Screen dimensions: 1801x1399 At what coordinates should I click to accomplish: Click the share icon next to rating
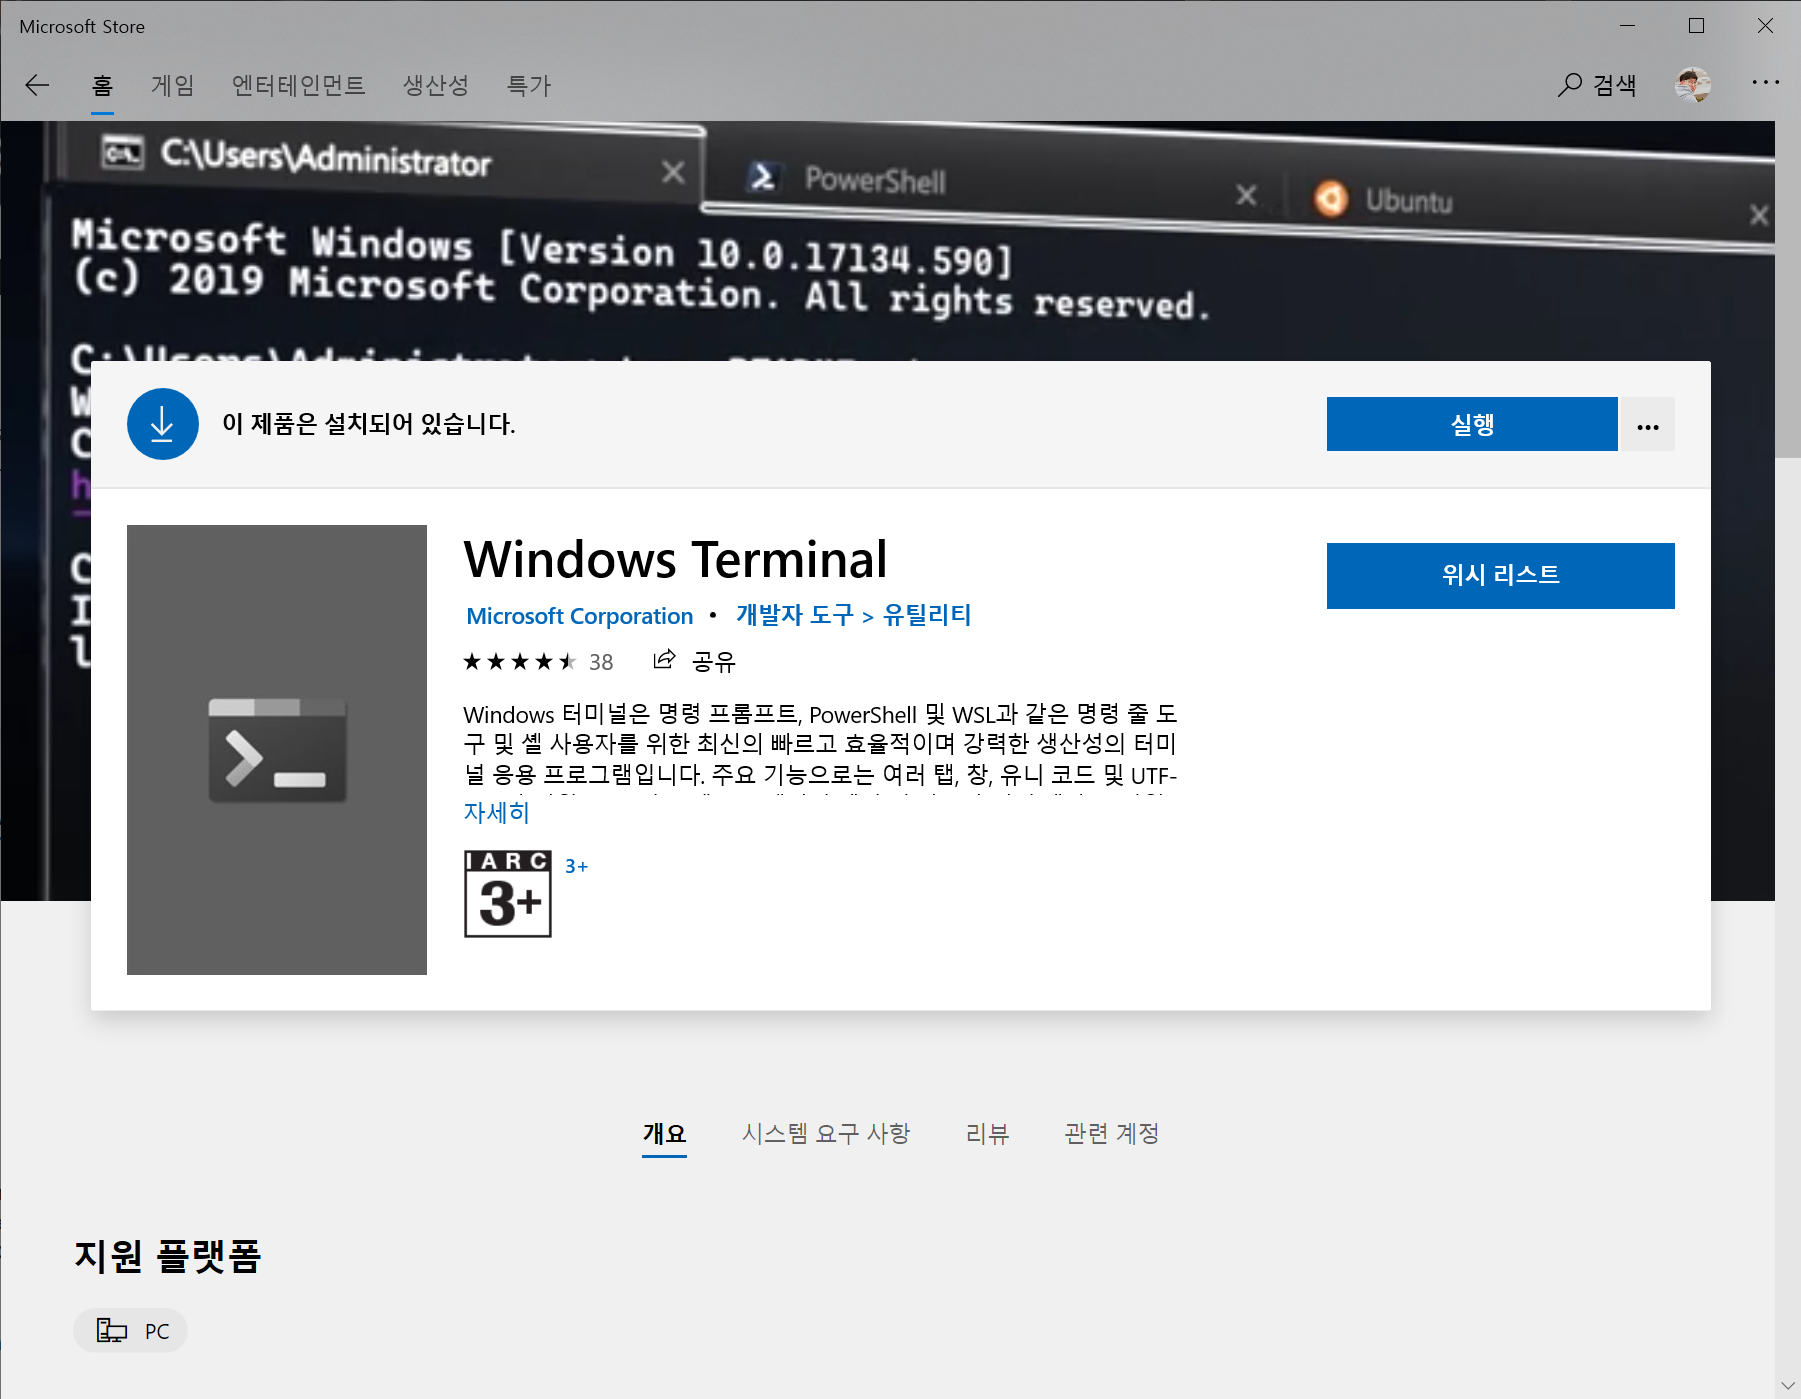(663, 660)
